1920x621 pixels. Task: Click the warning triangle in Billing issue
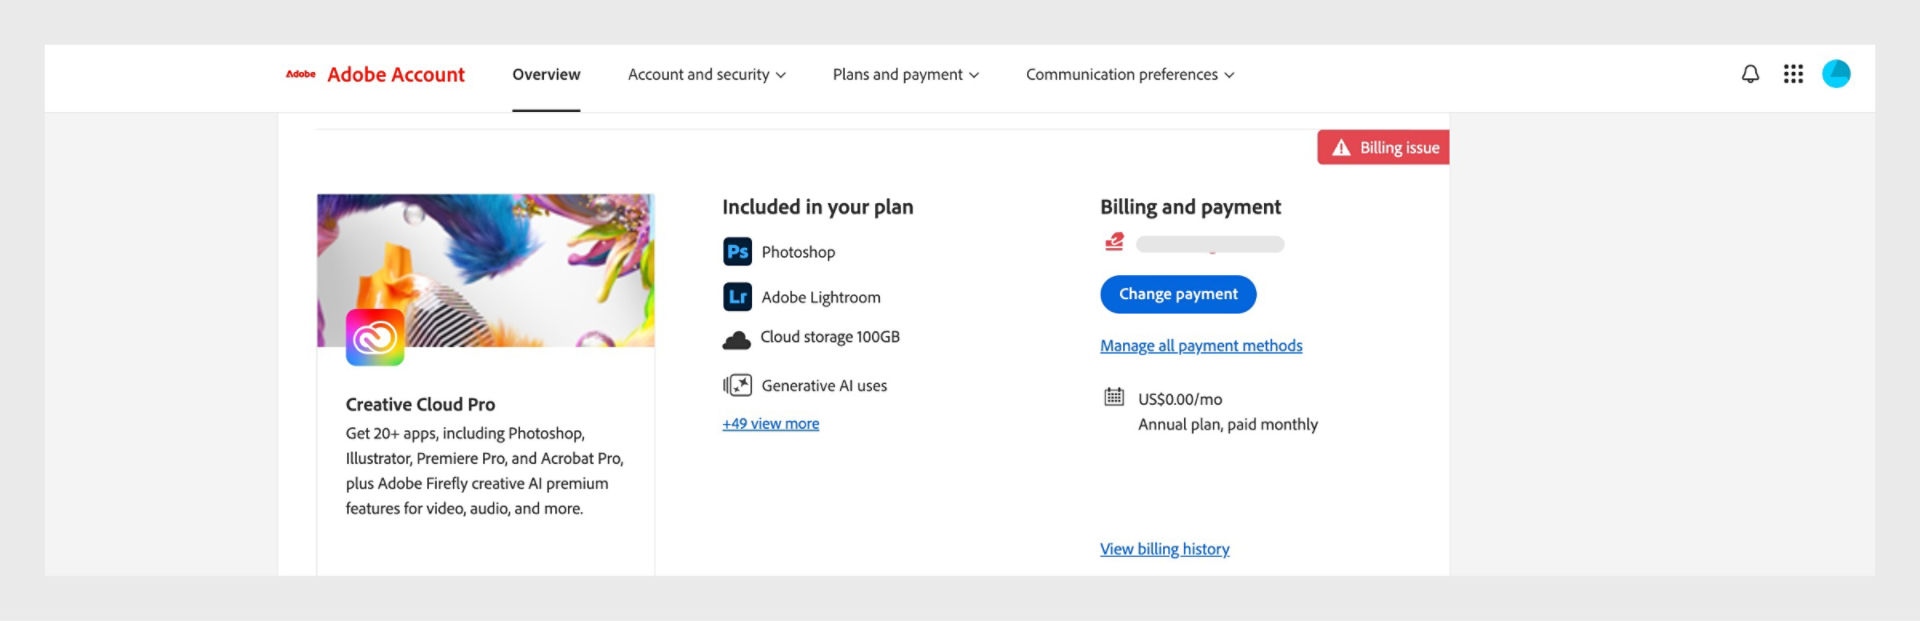pos(1341,148)
